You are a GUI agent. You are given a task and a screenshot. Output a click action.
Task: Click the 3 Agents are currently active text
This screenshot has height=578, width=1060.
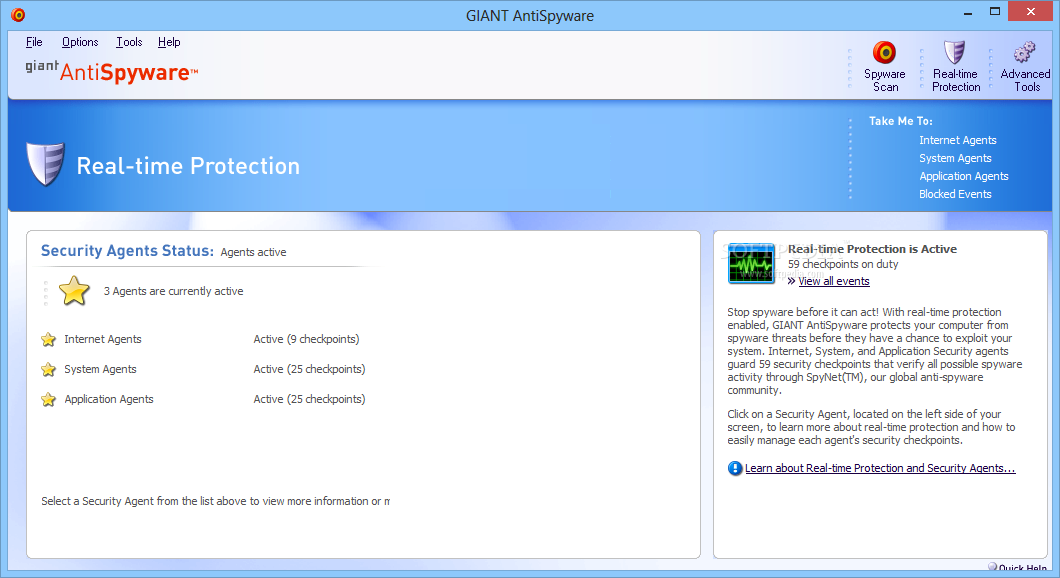173,291
